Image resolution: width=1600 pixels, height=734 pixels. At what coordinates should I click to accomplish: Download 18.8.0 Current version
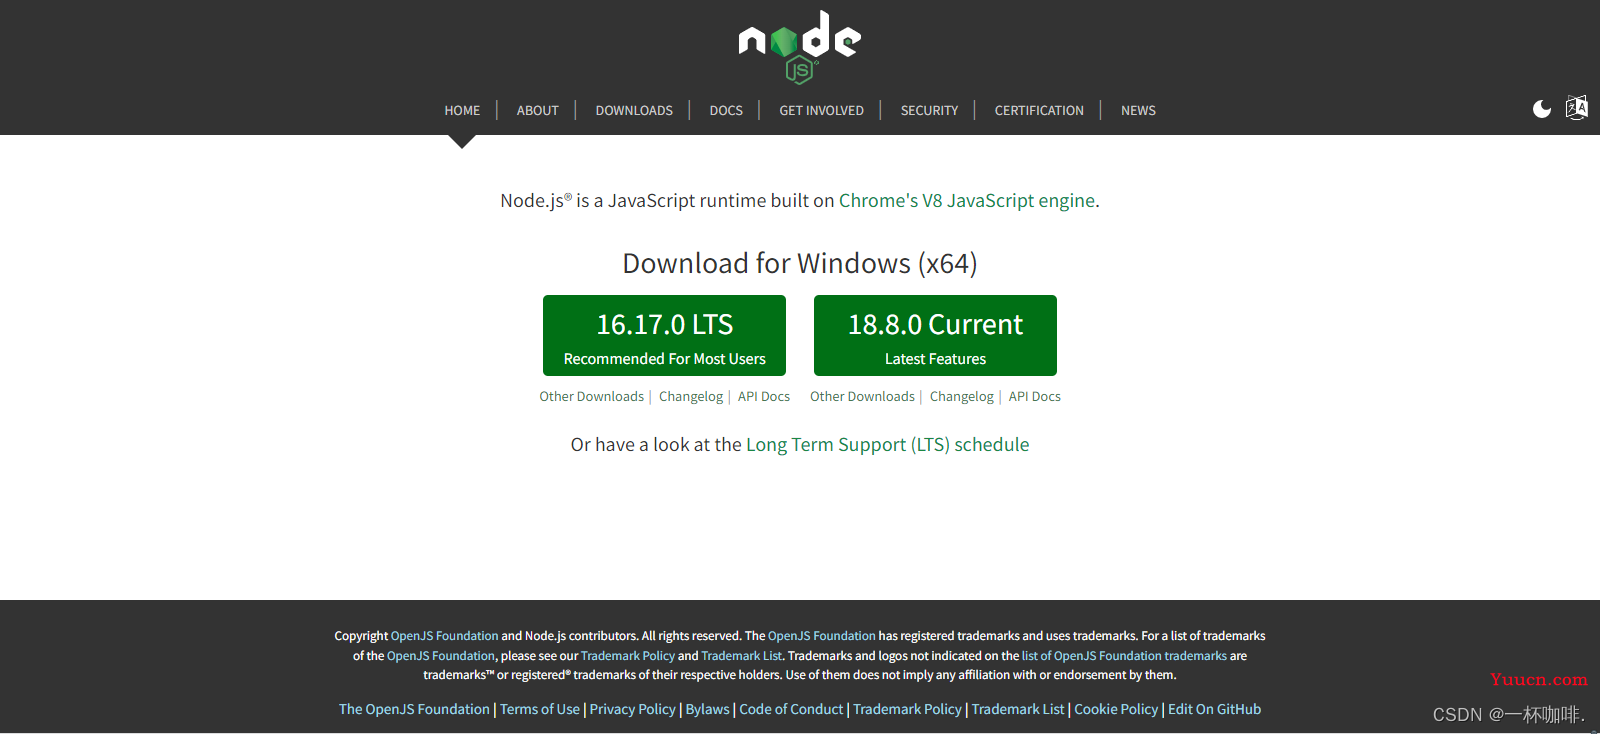point(935,335)
